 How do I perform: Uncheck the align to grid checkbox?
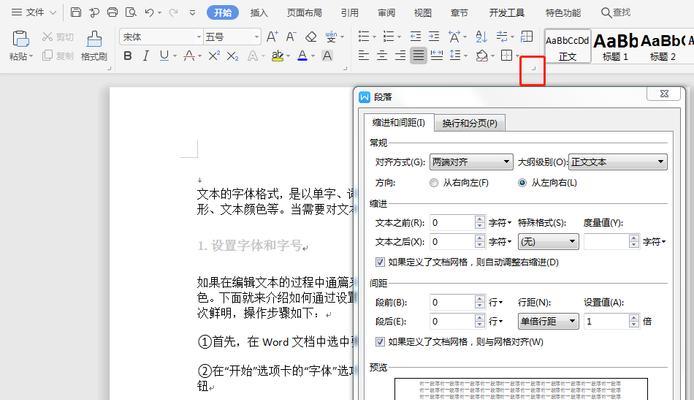[378, 342]
